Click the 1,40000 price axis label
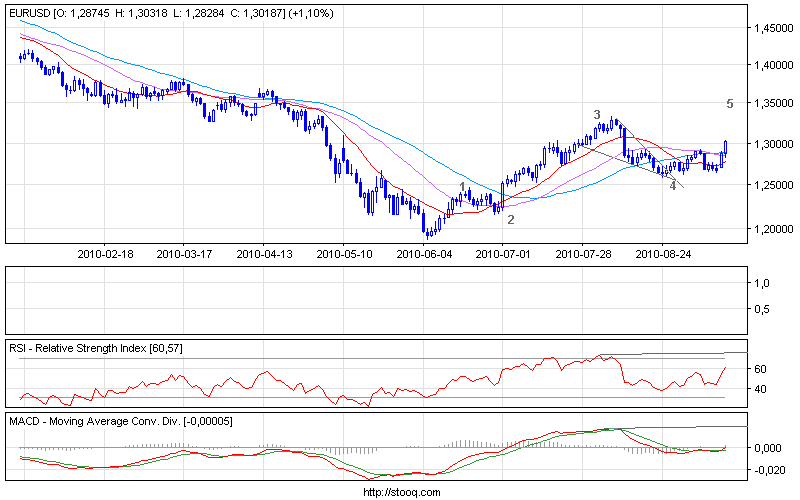800x500 pixels. 774,65
